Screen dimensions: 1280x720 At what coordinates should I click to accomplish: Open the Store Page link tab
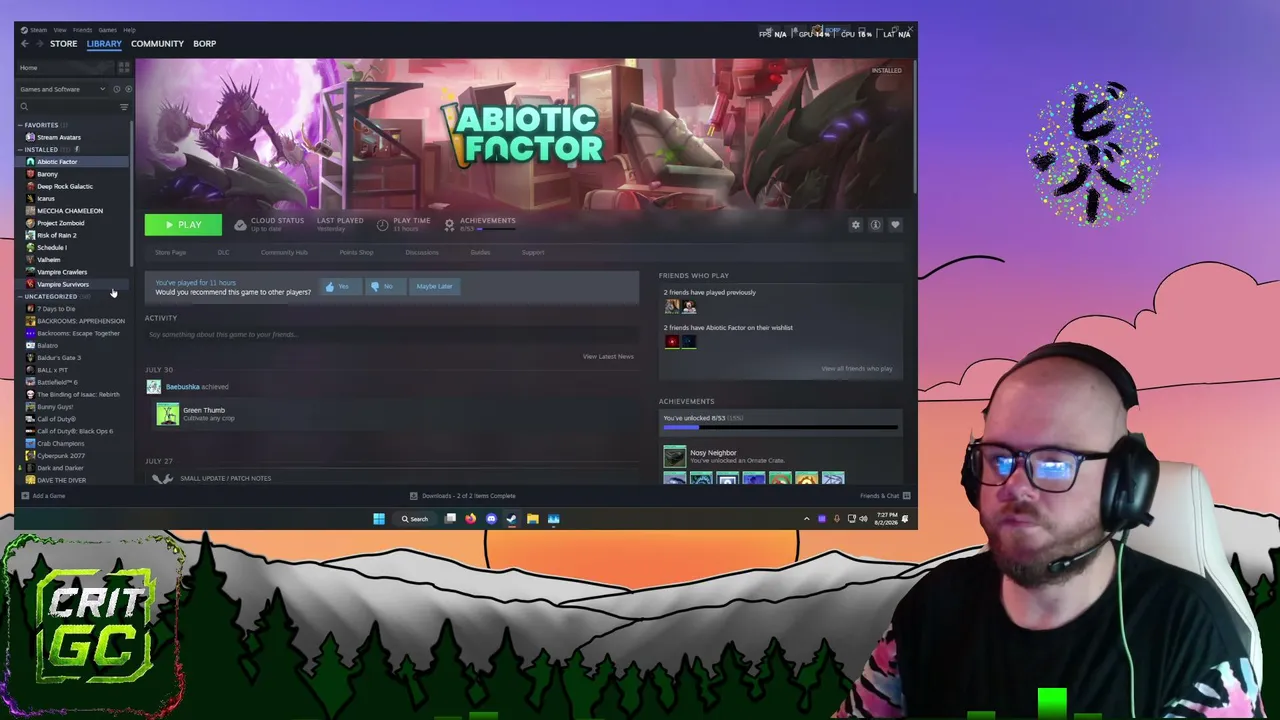pos(170,253)
